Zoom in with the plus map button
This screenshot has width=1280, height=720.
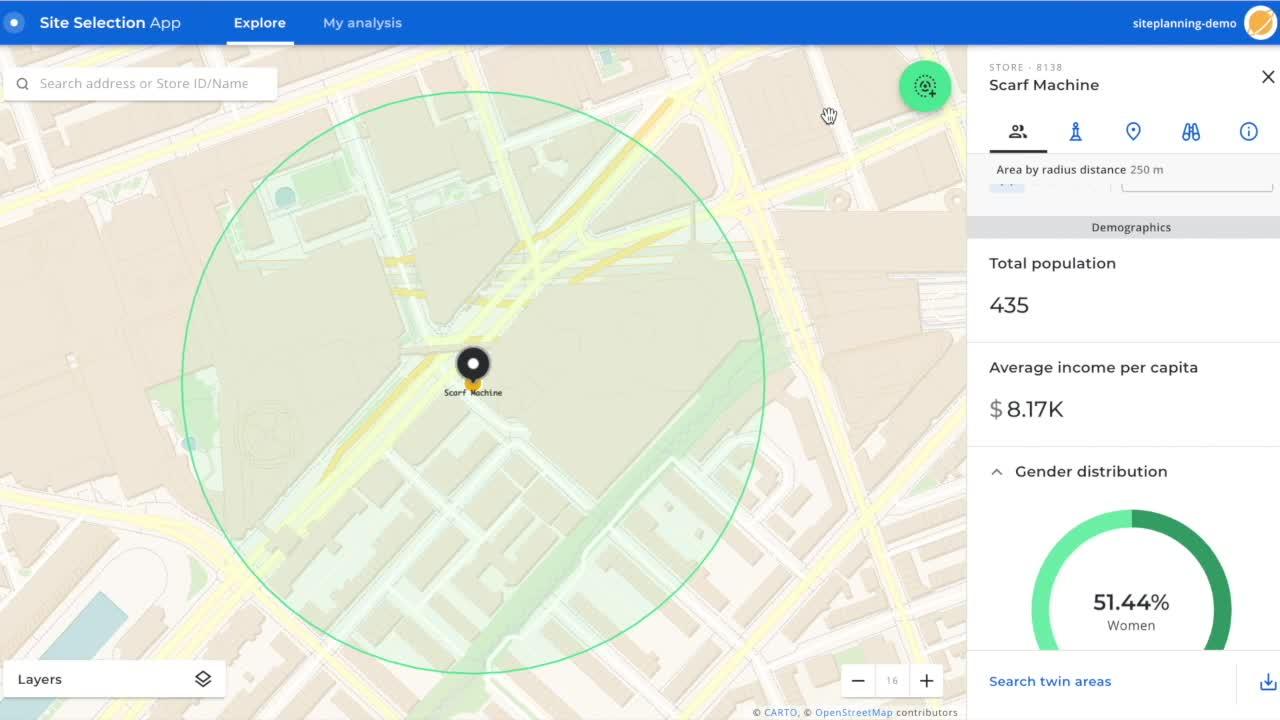pyautogui.click(x=926, y=680)
